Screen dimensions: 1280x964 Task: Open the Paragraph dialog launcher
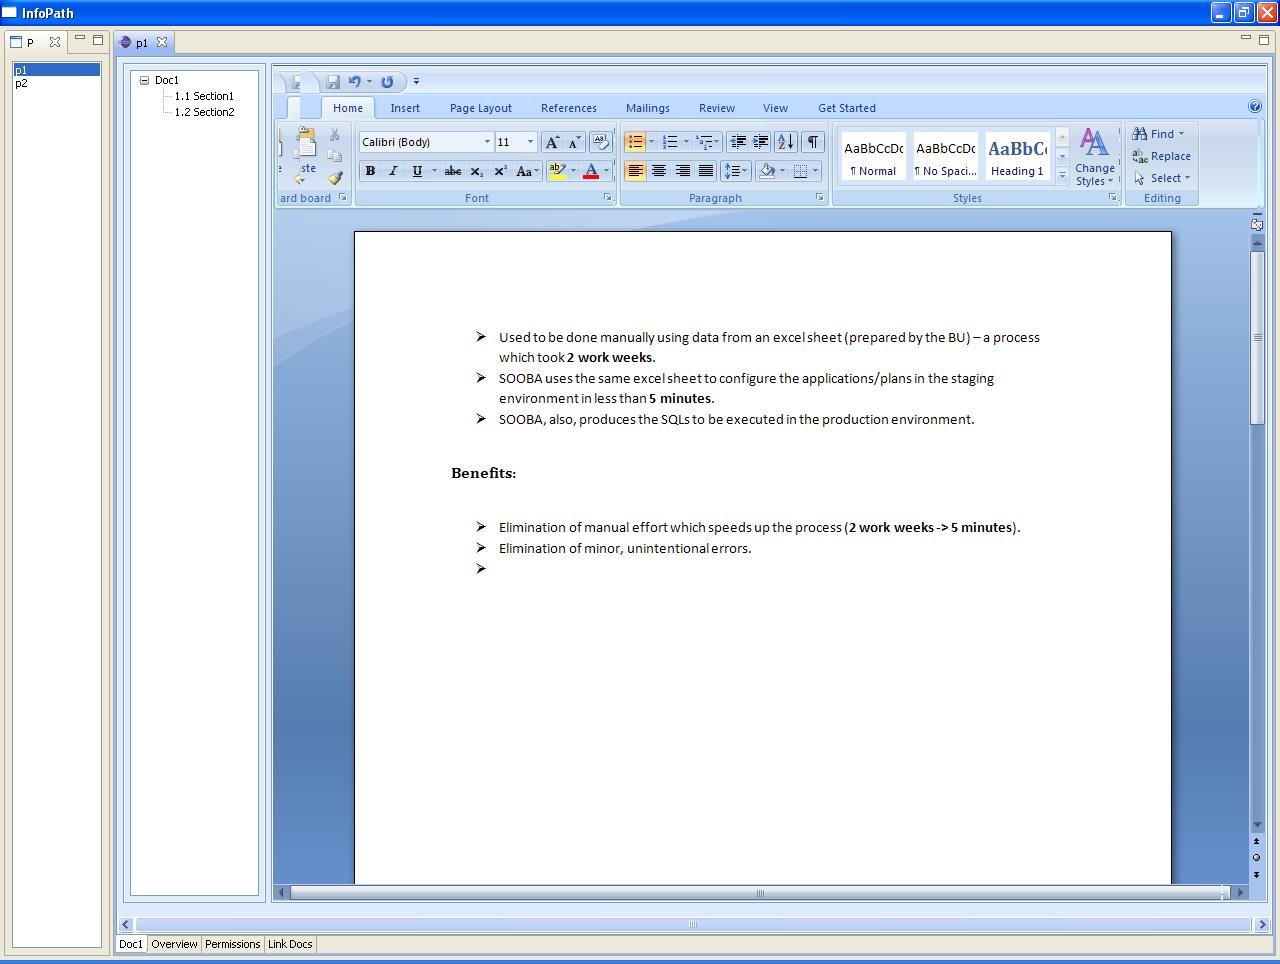(x=820, y=198)
